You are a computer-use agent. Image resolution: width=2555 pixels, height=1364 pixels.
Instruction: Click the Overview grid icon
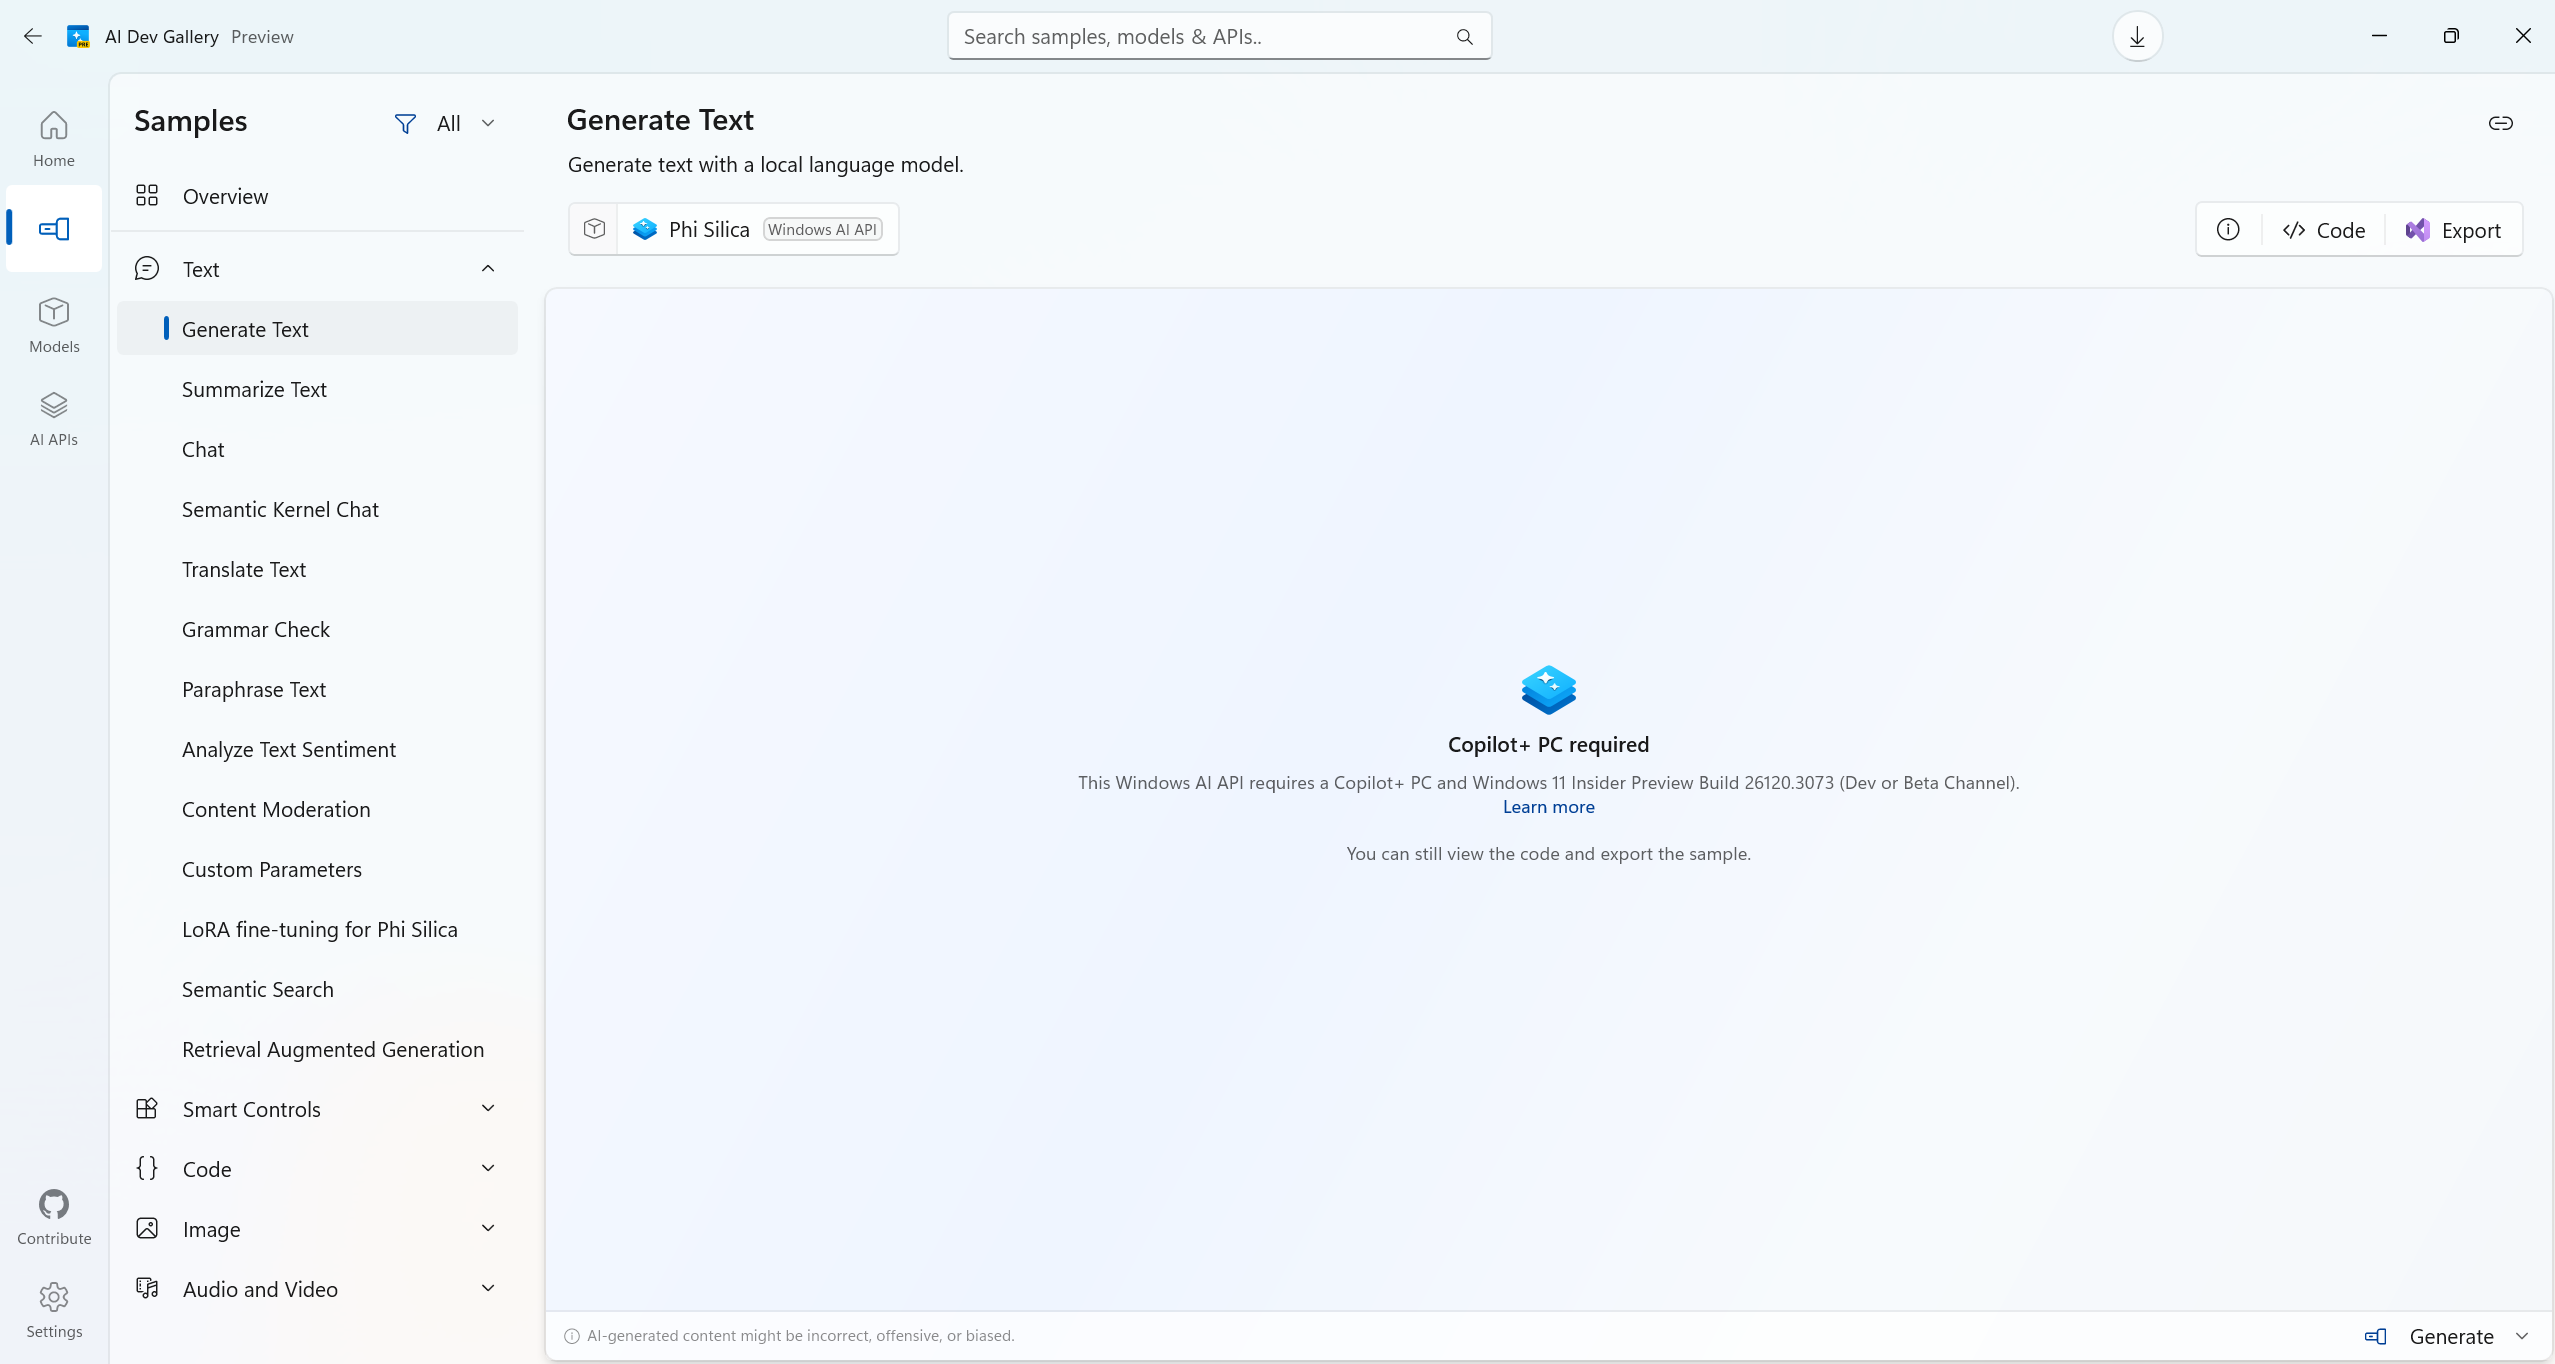[x=147, y=195]
